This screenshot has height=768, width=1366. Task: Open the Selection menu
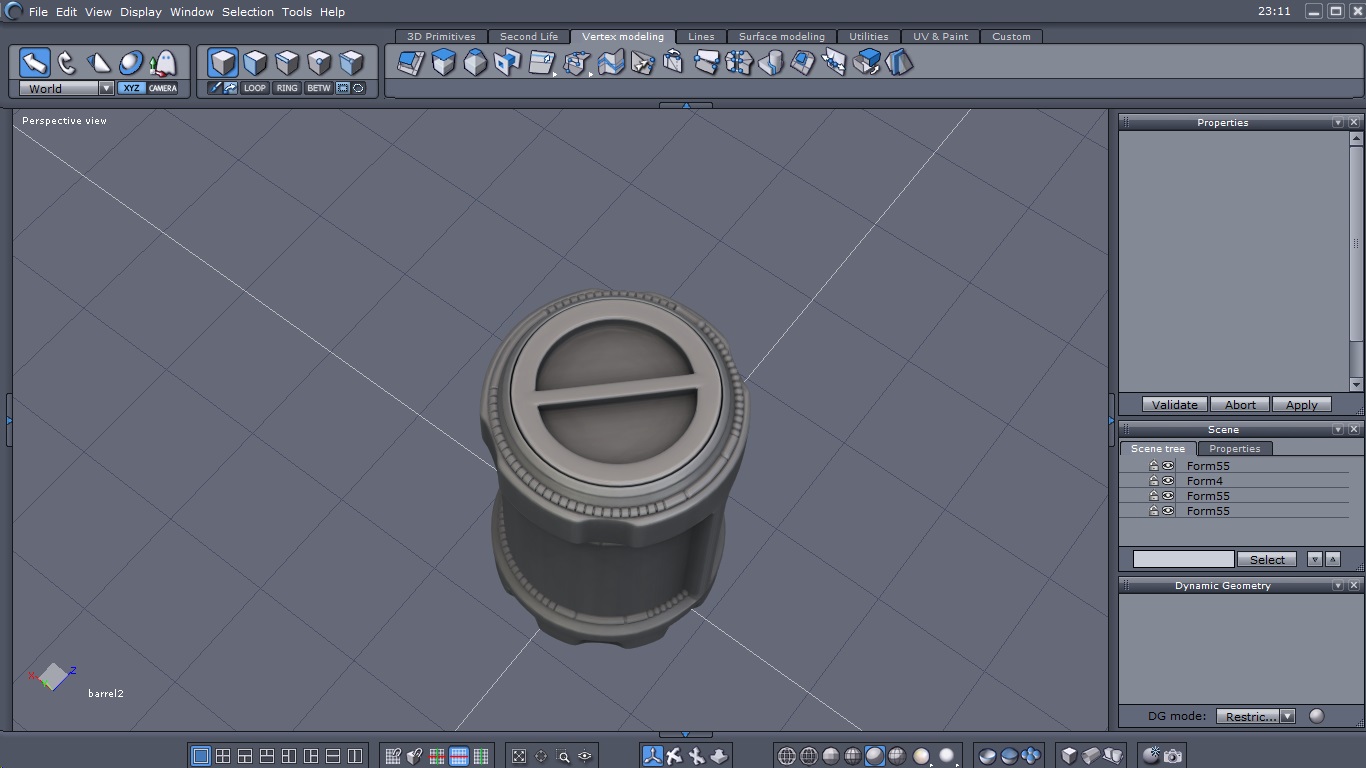click(x=247, y=12)
